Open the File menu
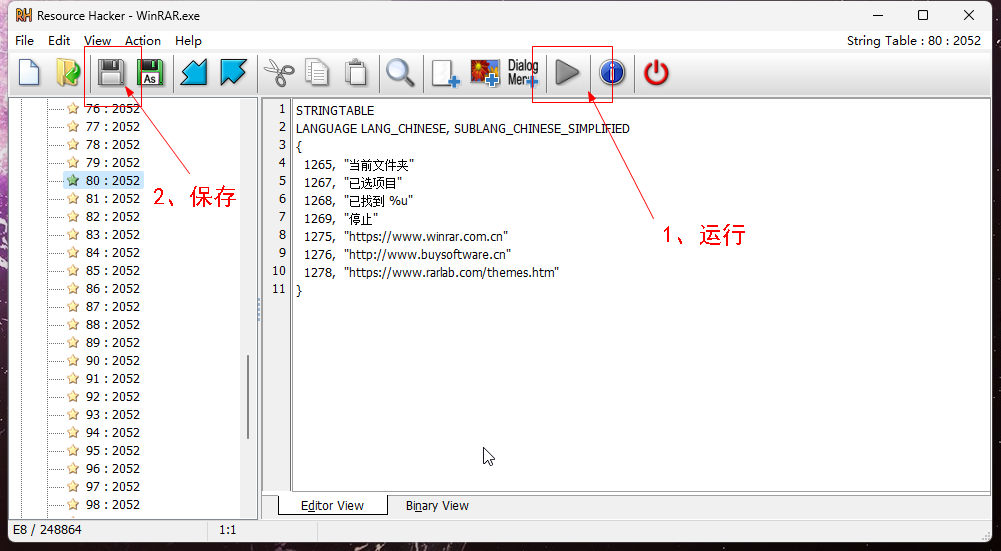The width and height of the screenshot is (1001, 551). [x=24, y=40]
